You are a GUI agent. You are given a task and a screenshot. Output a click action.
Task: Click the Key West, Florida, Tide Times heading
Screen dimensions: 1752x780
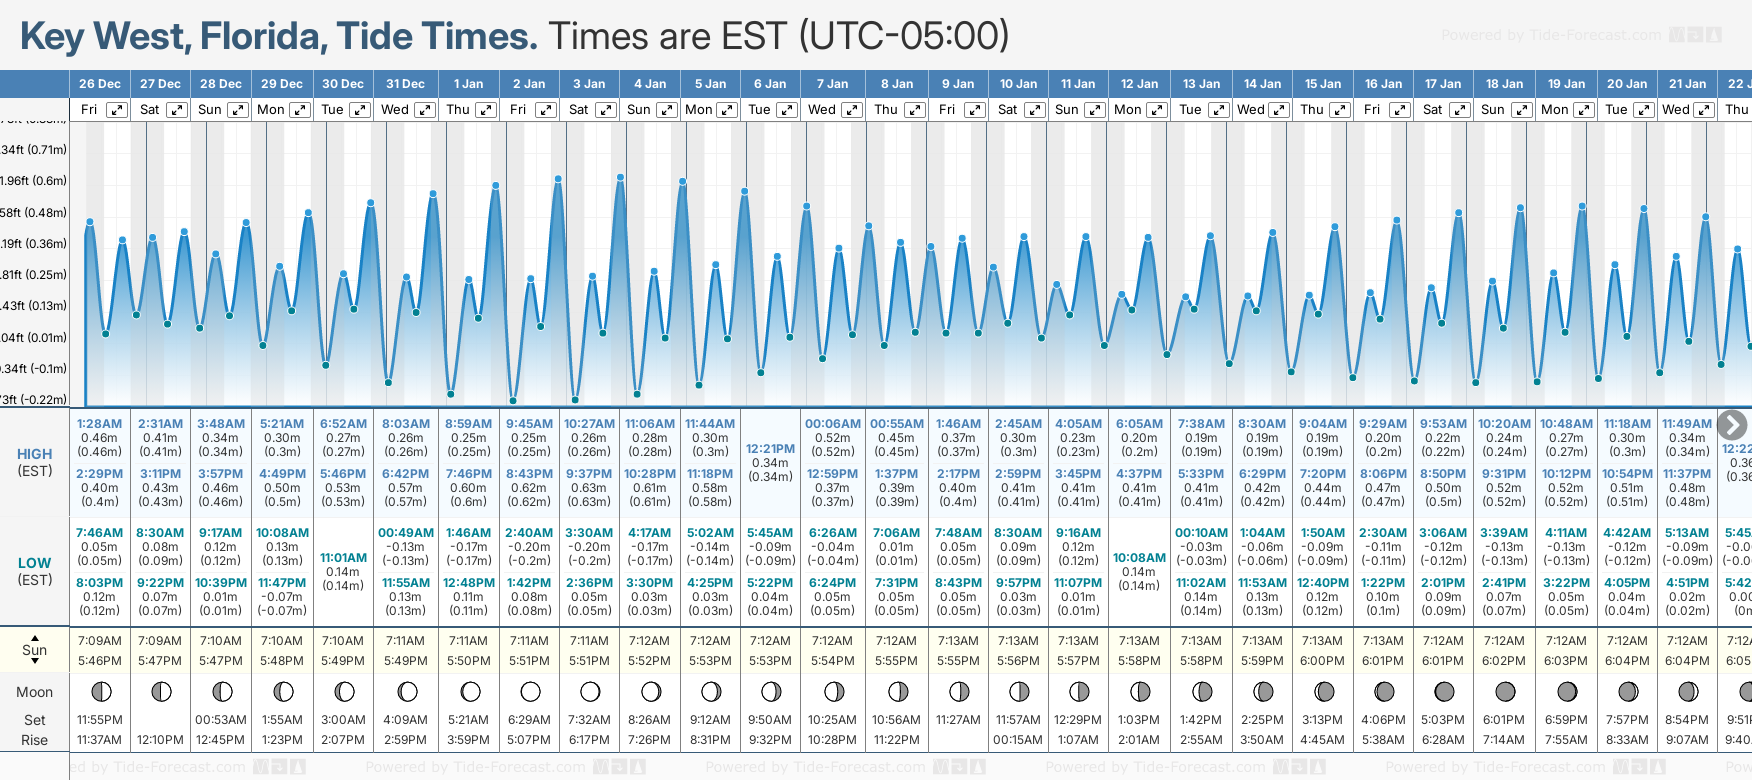tap(279, 36)
